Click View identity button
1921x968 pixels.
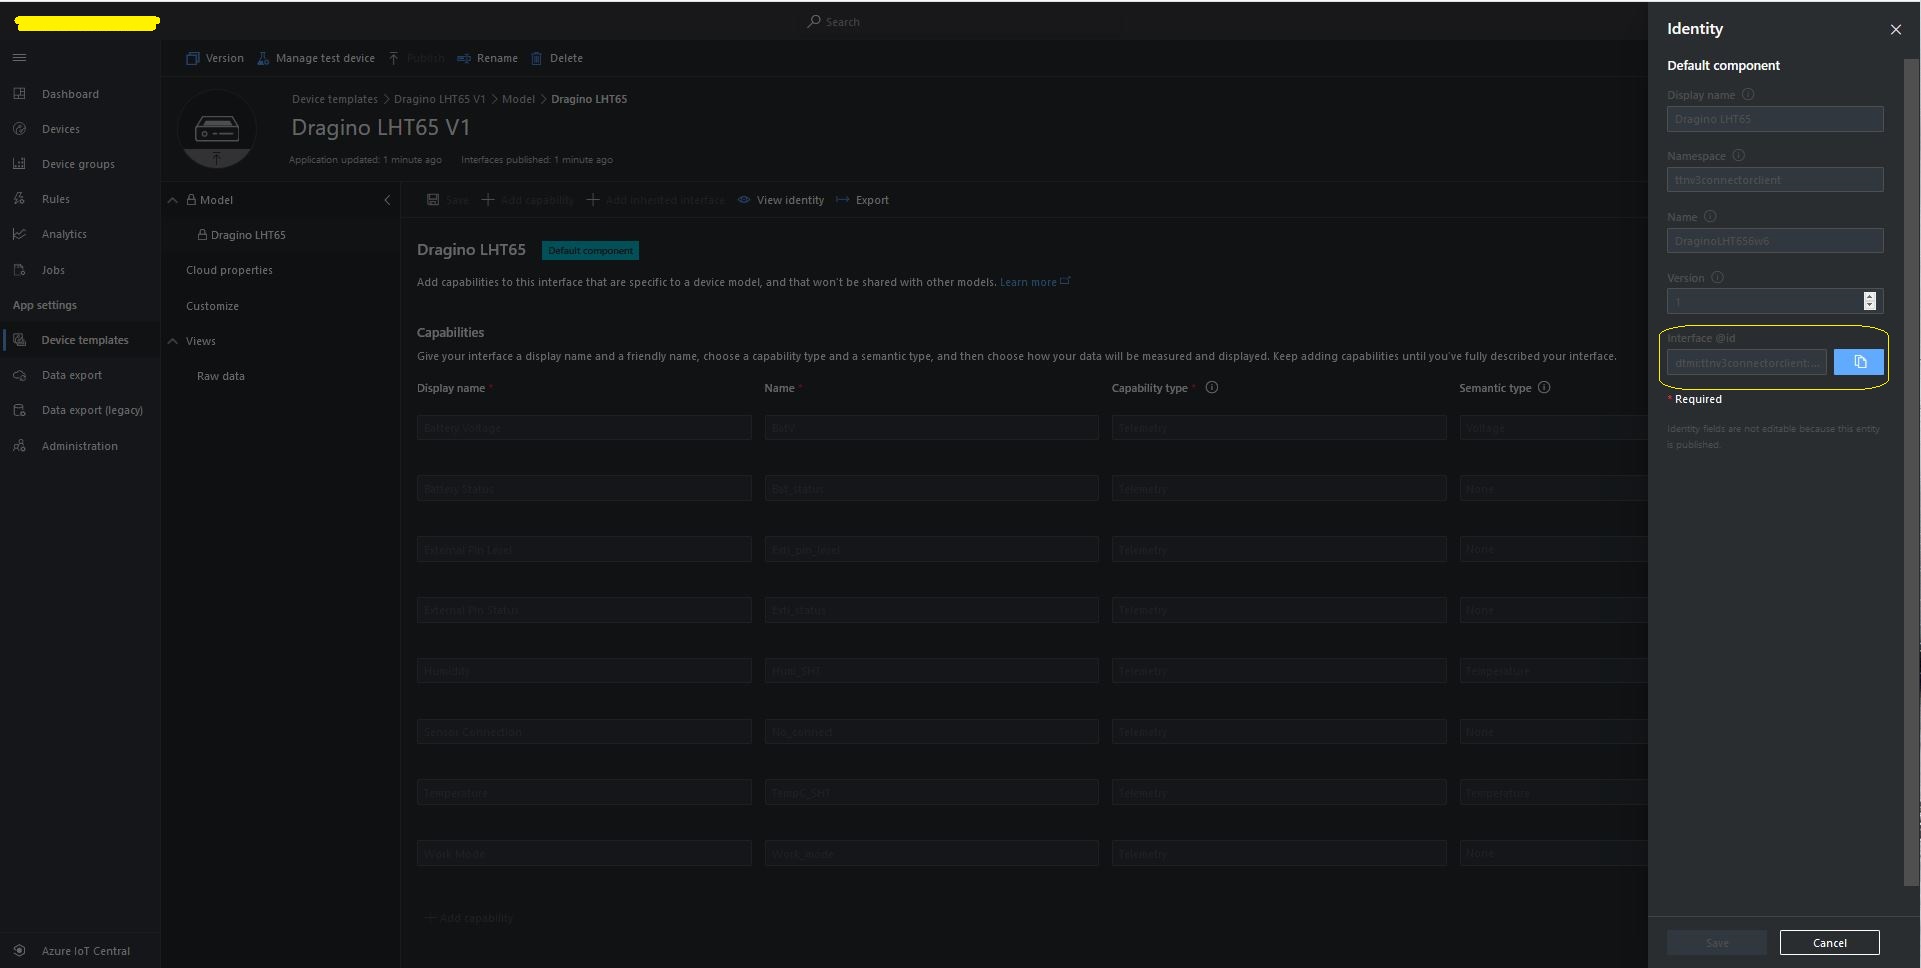pyautogui.click(x=781, y=200)
